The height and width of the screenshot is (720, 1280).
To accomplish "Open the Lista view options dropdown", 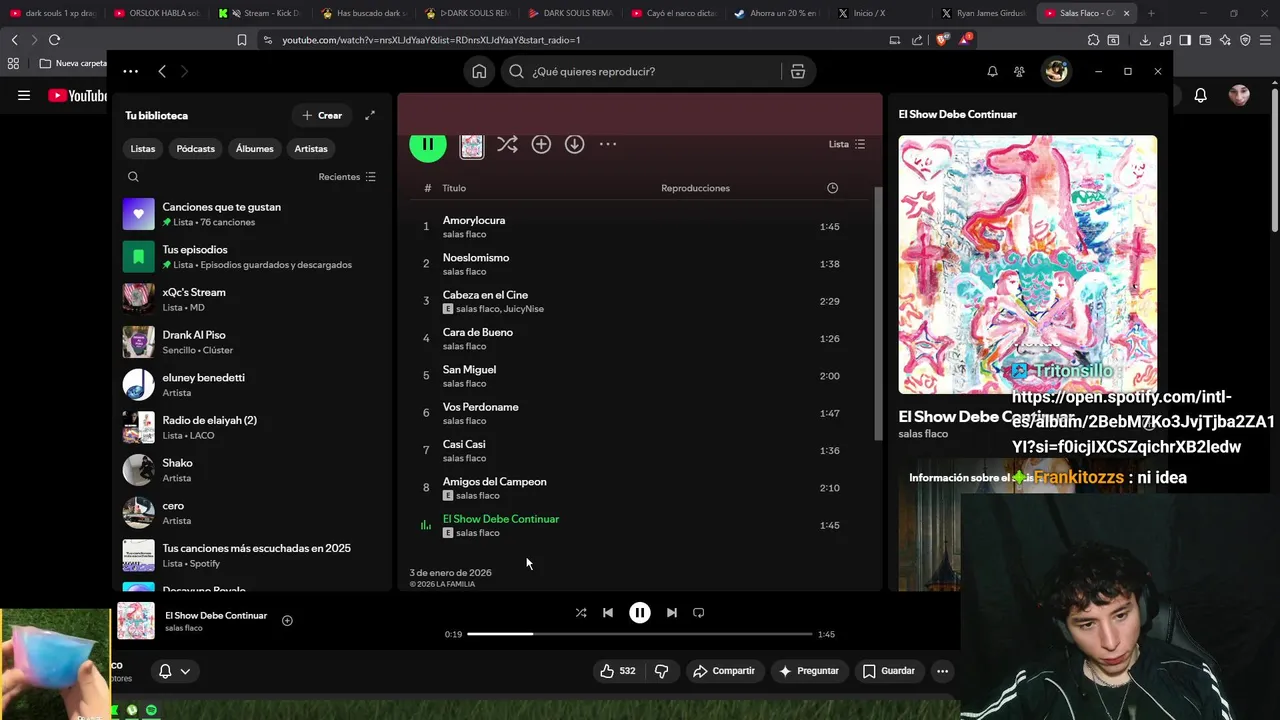I will pyautogui.click(x=847, y=144).
